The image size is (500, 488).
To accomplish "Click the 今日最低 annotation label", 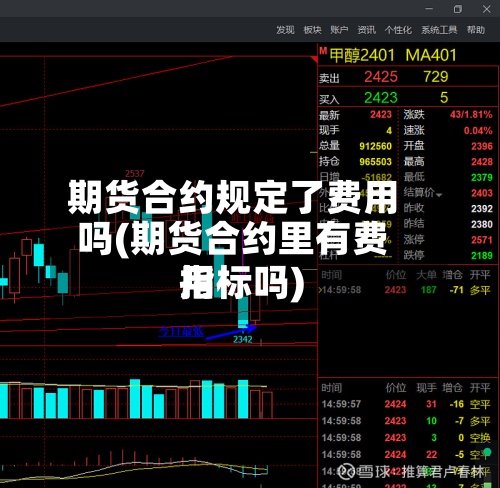I will click(181, 331).
